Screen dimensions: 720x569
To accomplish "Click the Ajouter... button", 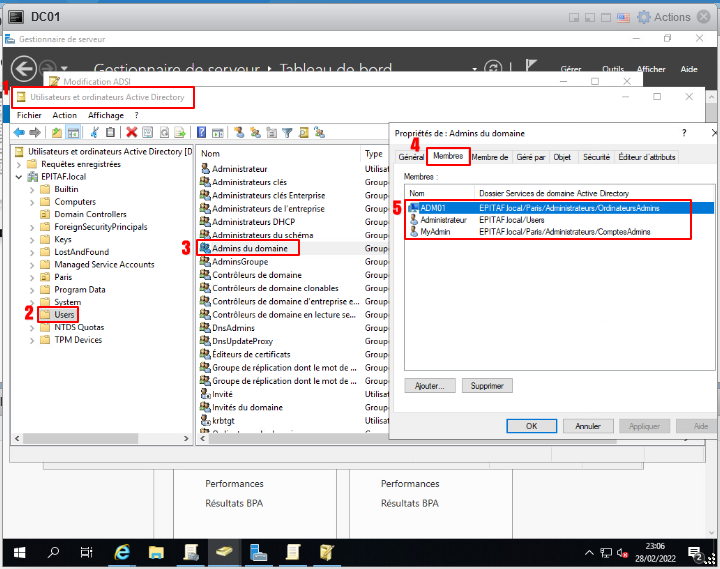I will tap(431, 386).
